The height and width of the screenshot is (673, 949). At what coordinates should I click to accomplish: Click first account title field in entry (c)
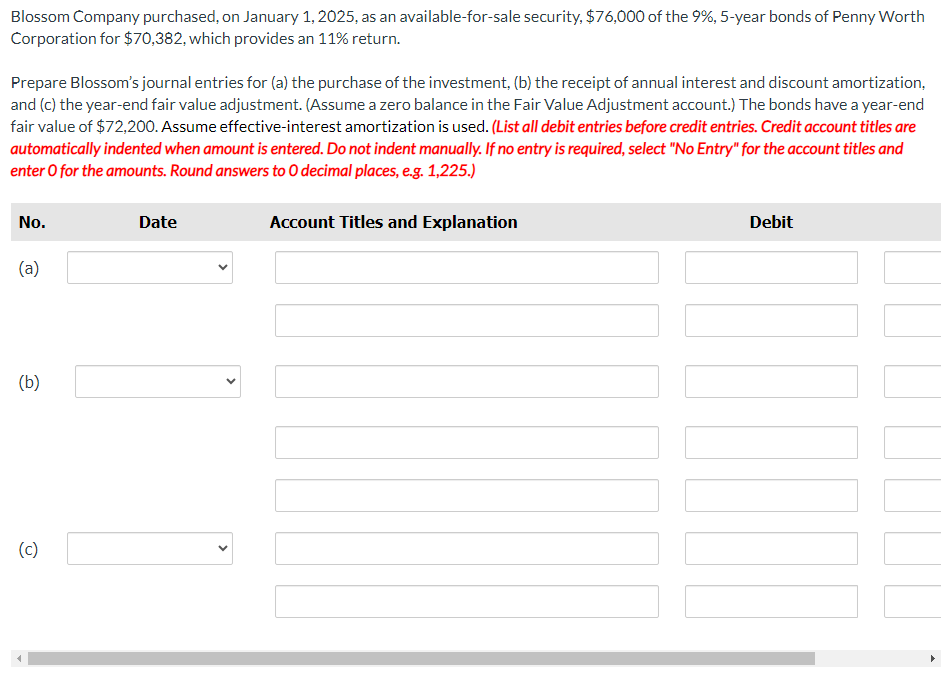tap(467, 548)
